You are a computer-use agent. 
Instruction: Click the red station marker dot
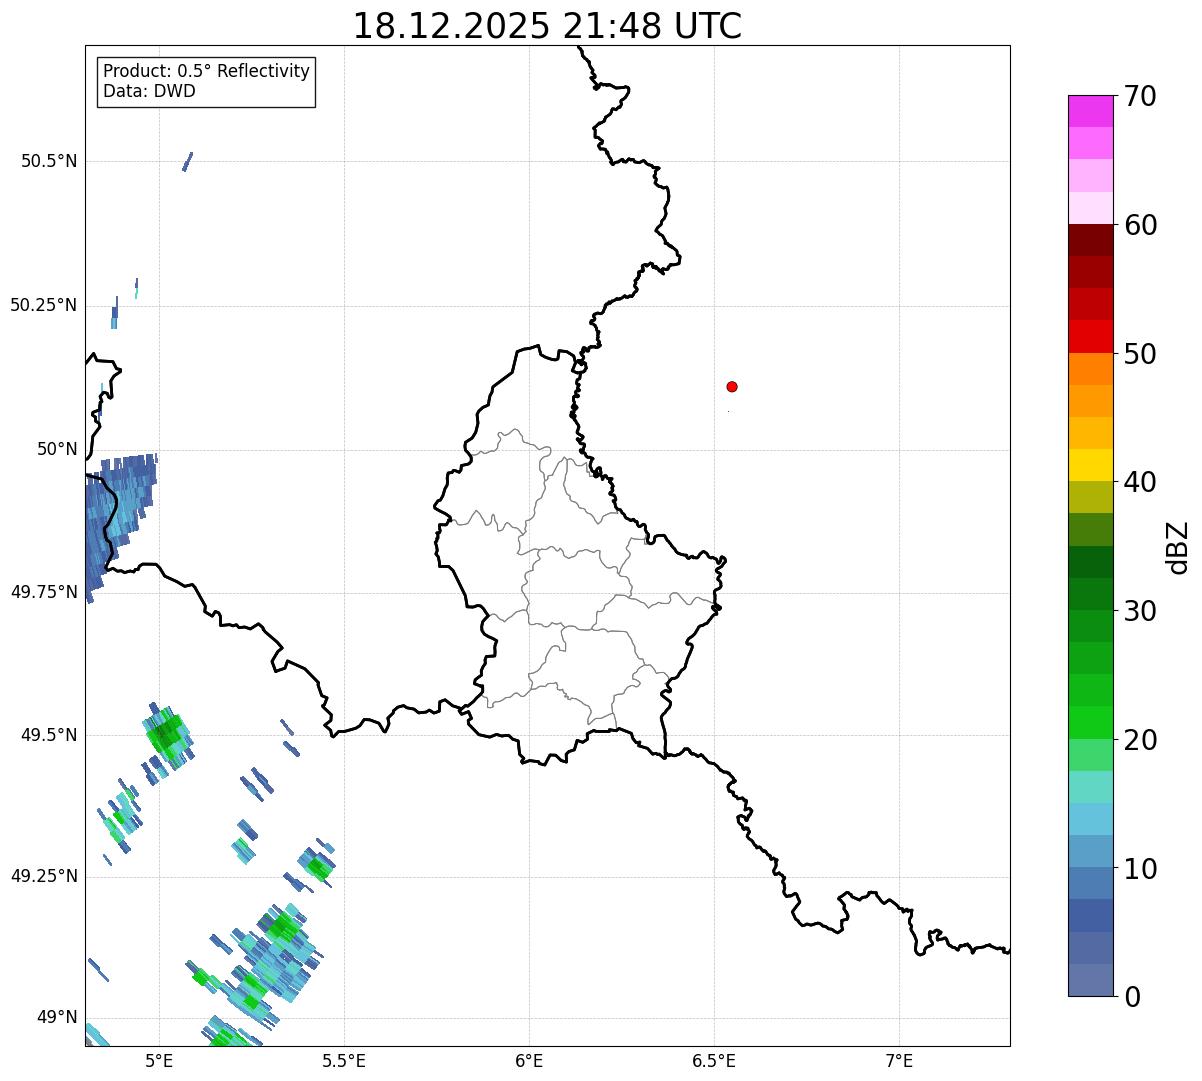[732, 386]
